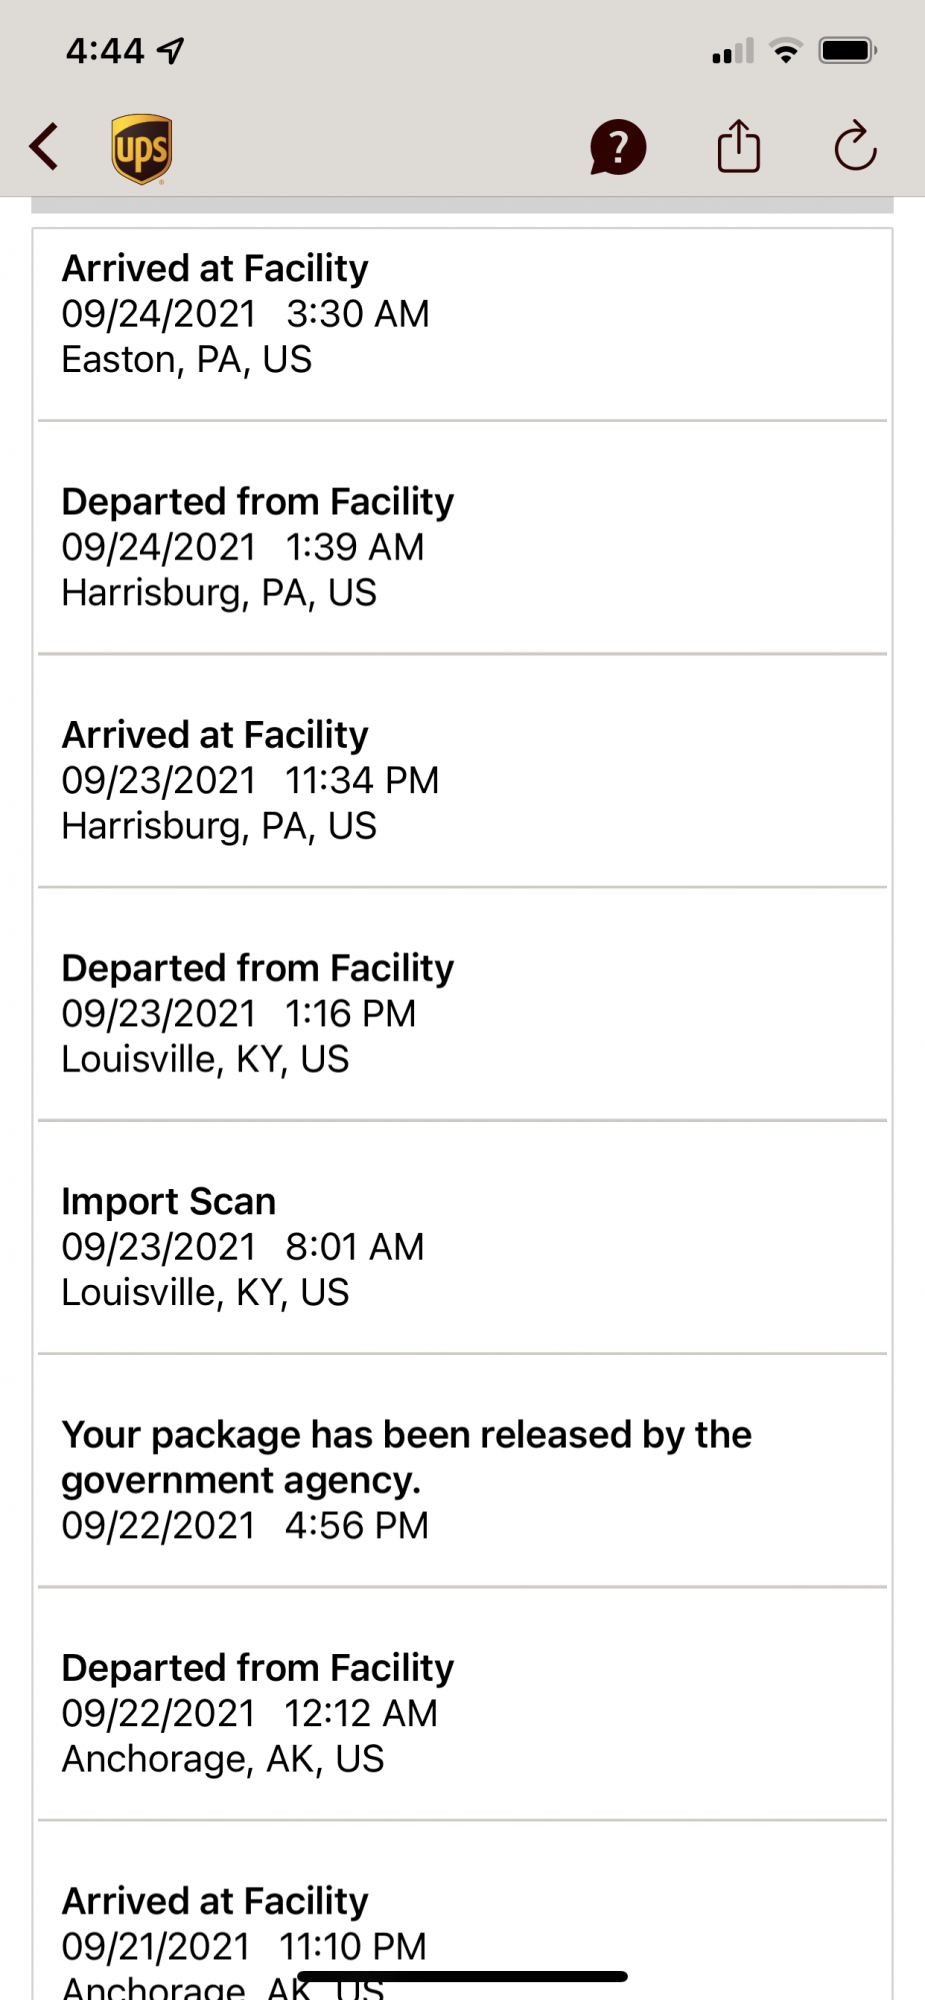Select Departed from Facility Harrisburg entry
This screenshot has width=925, height=2000.
pos(462,547)
